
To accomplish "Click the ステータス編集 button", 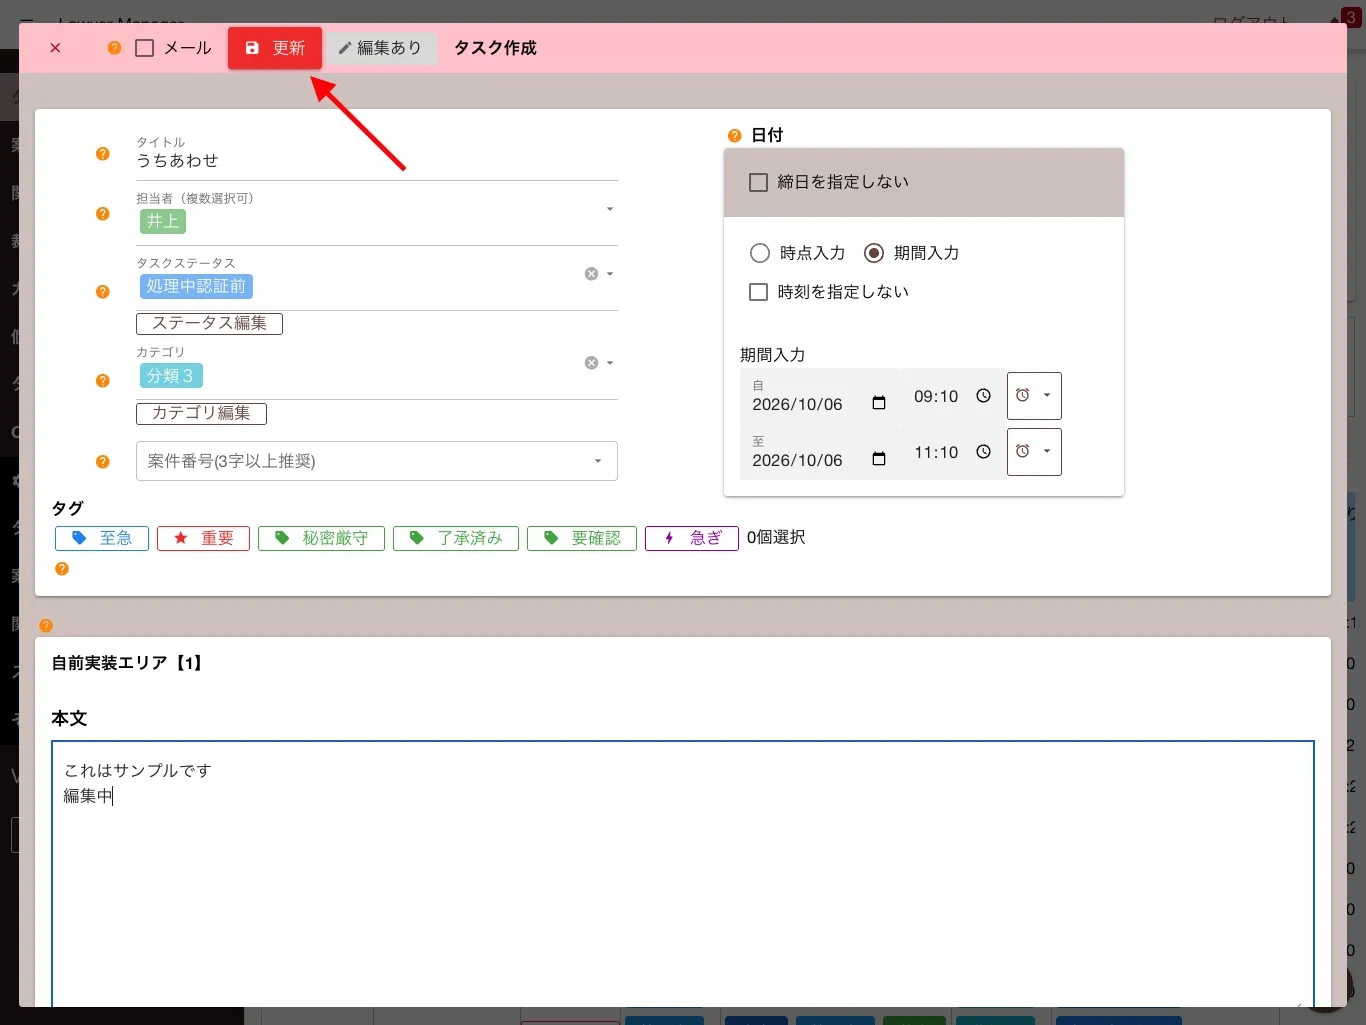I will (210, 324).
